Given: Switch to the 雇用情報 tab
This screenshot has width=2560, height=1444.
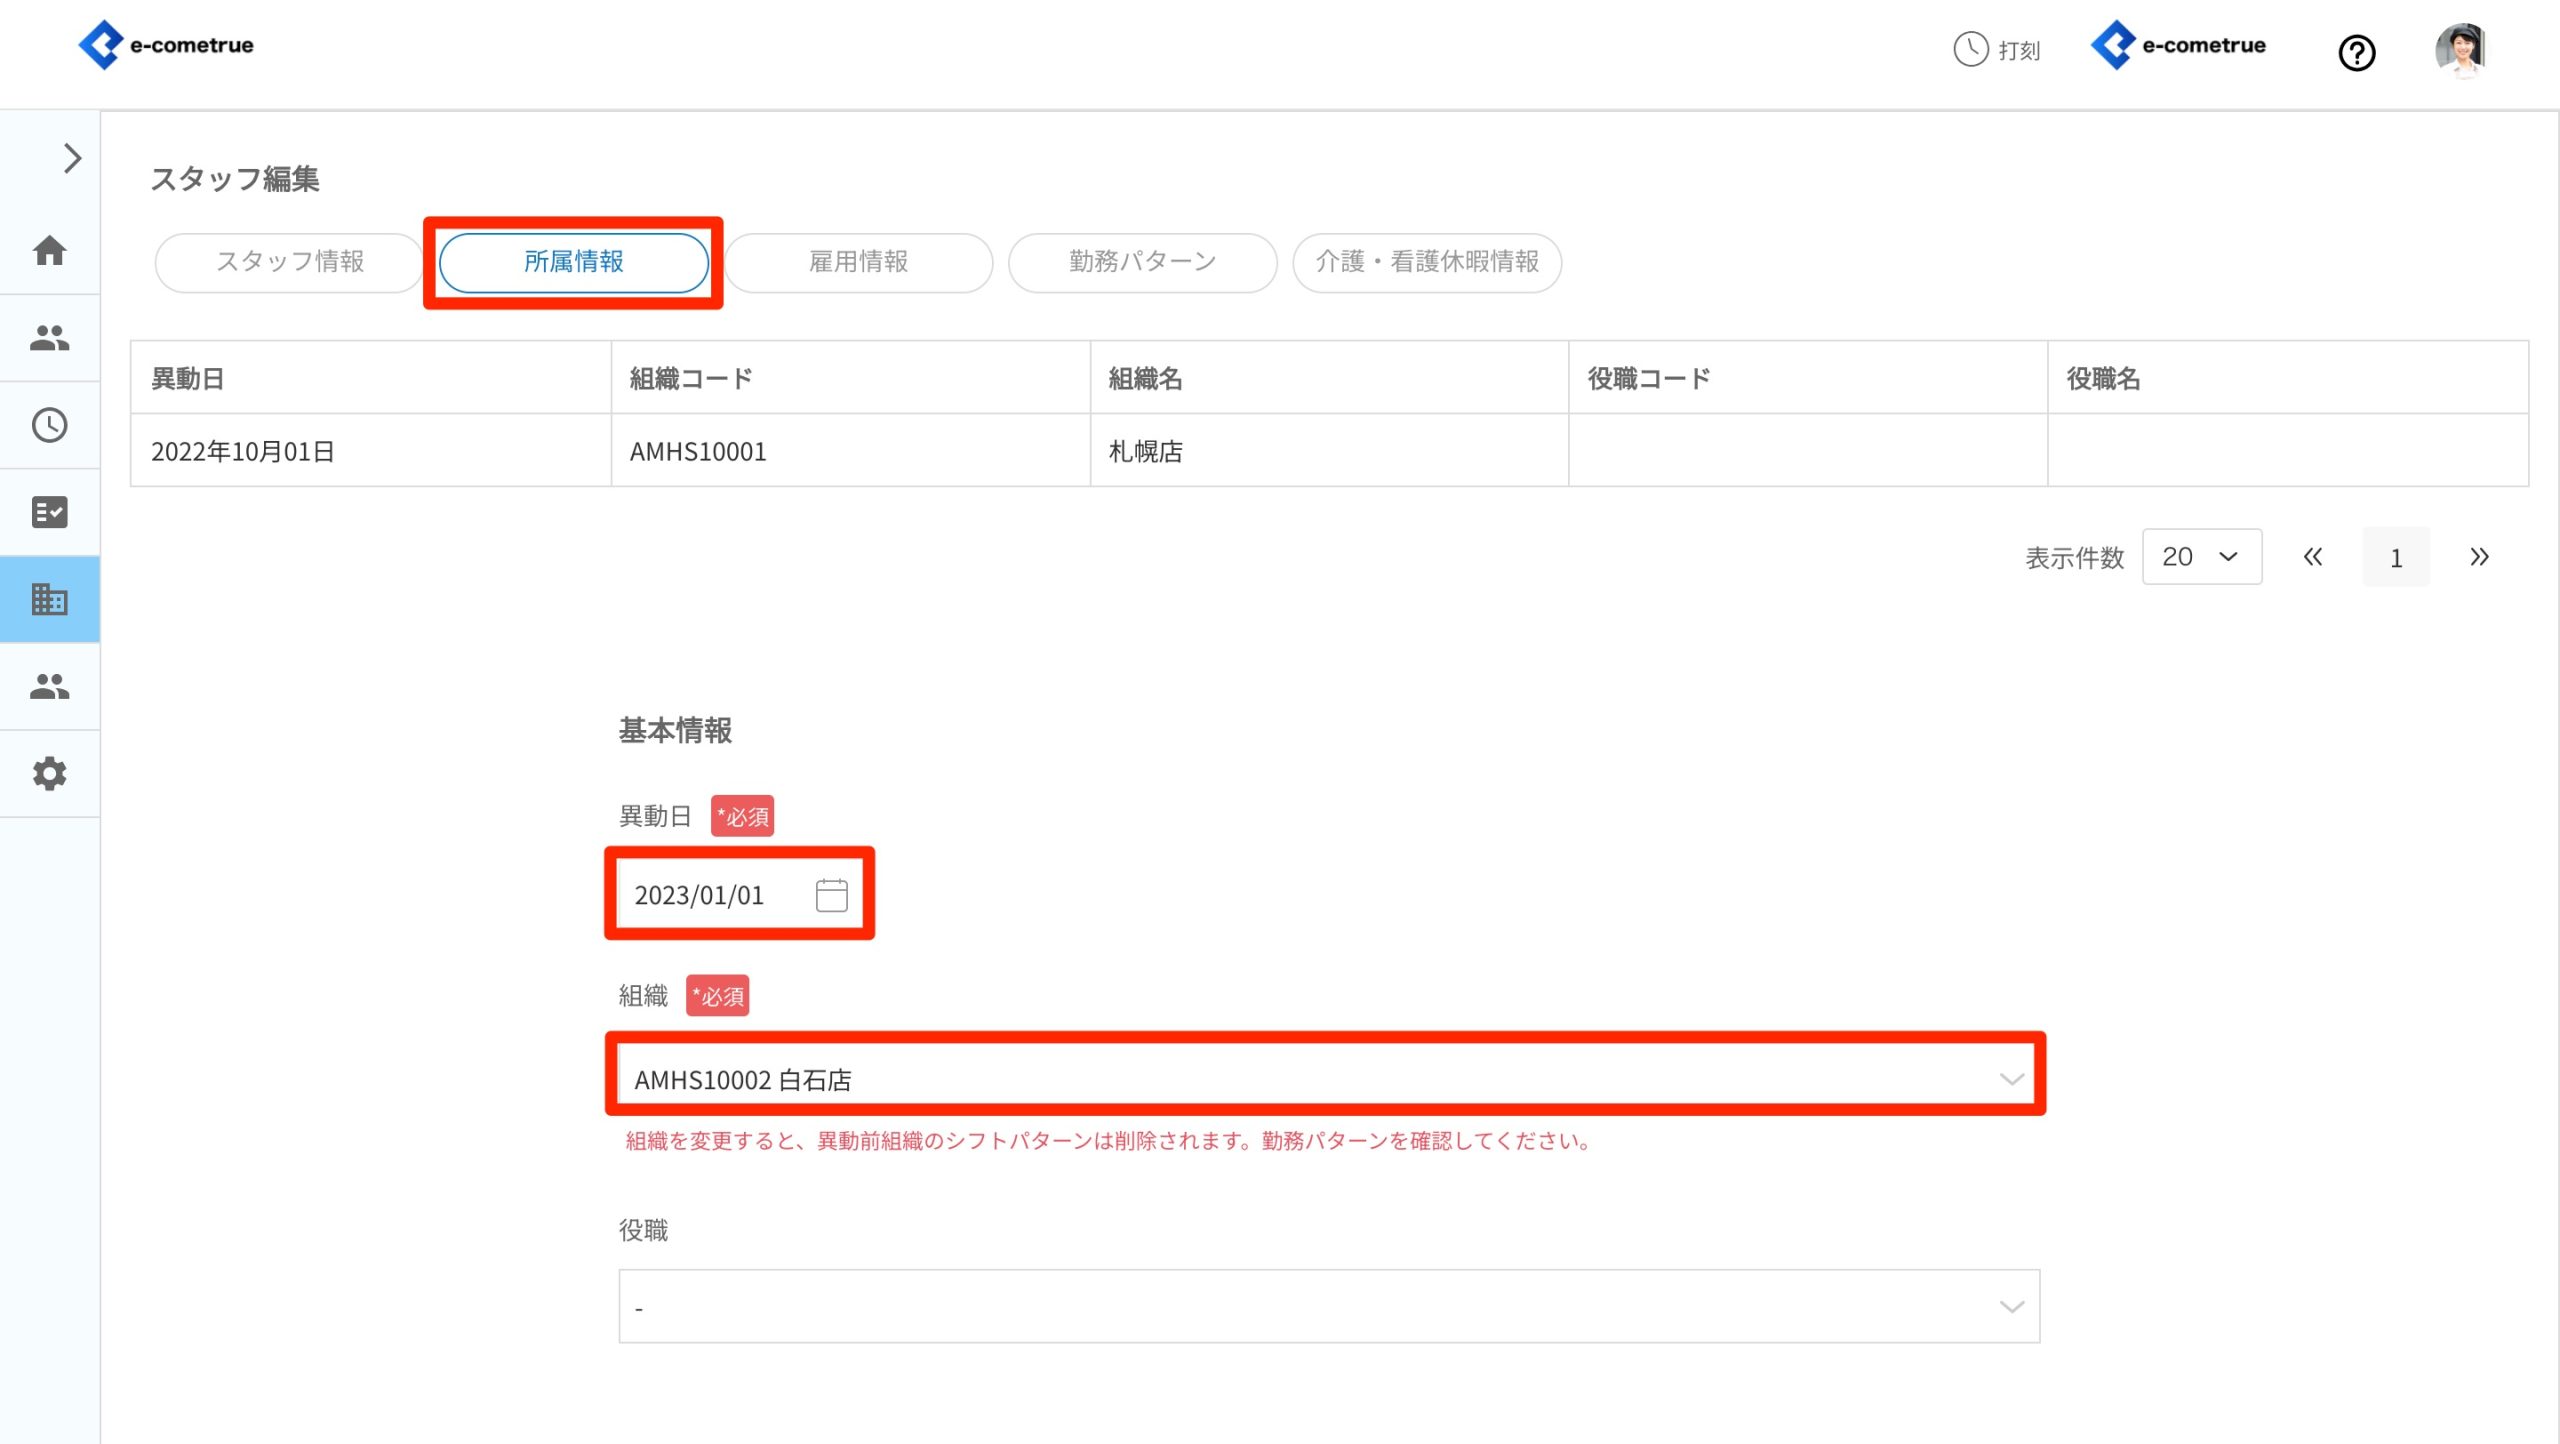Looking at the screenshot, I should coord(858,262).
